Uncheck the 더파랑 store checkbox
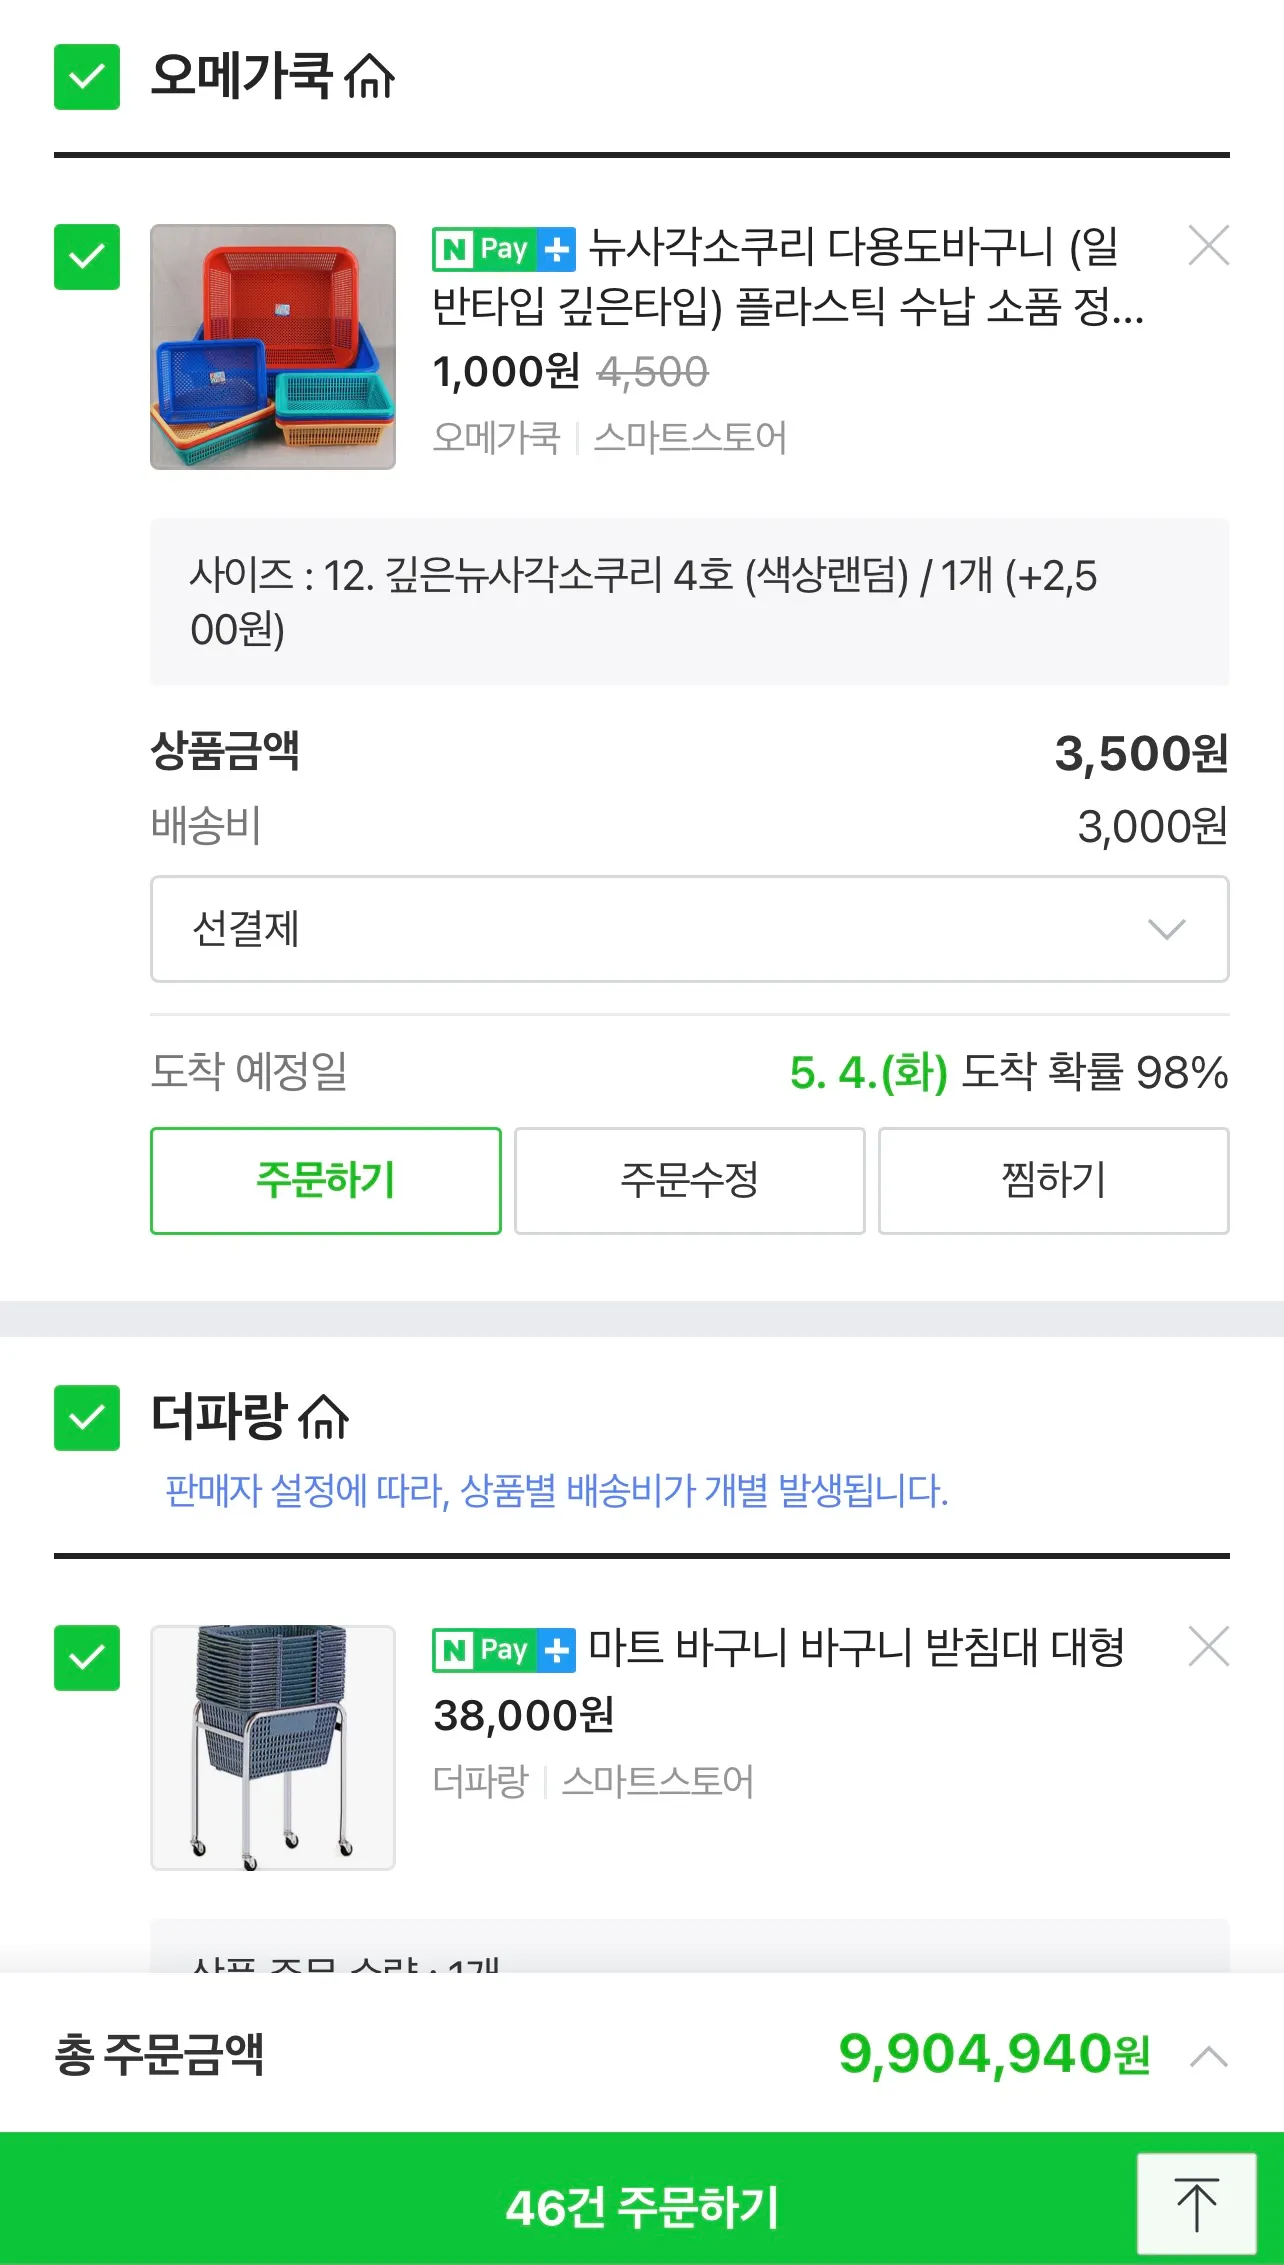1284x2265 pixels. point(87,1417)
